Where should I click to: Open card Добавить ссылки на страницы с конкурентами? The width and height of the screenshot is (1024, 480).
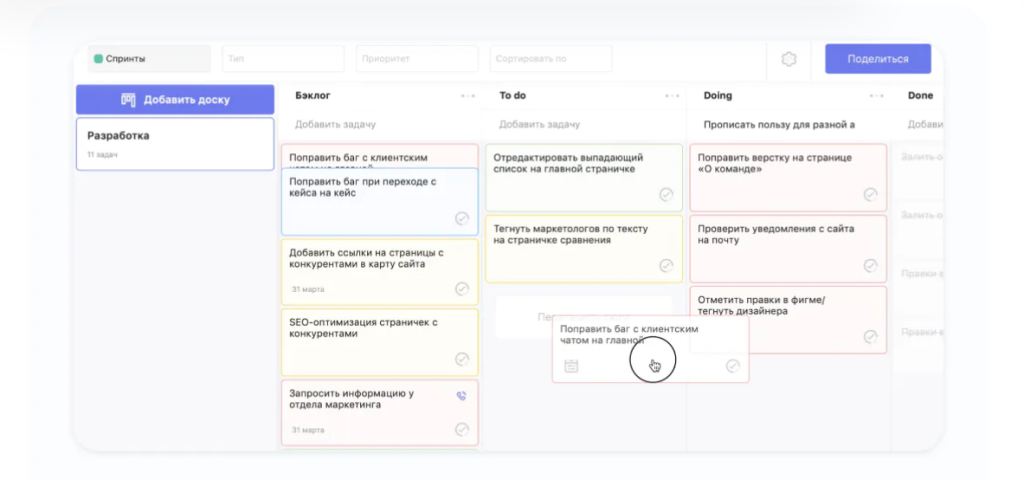[x=379, y=272]
